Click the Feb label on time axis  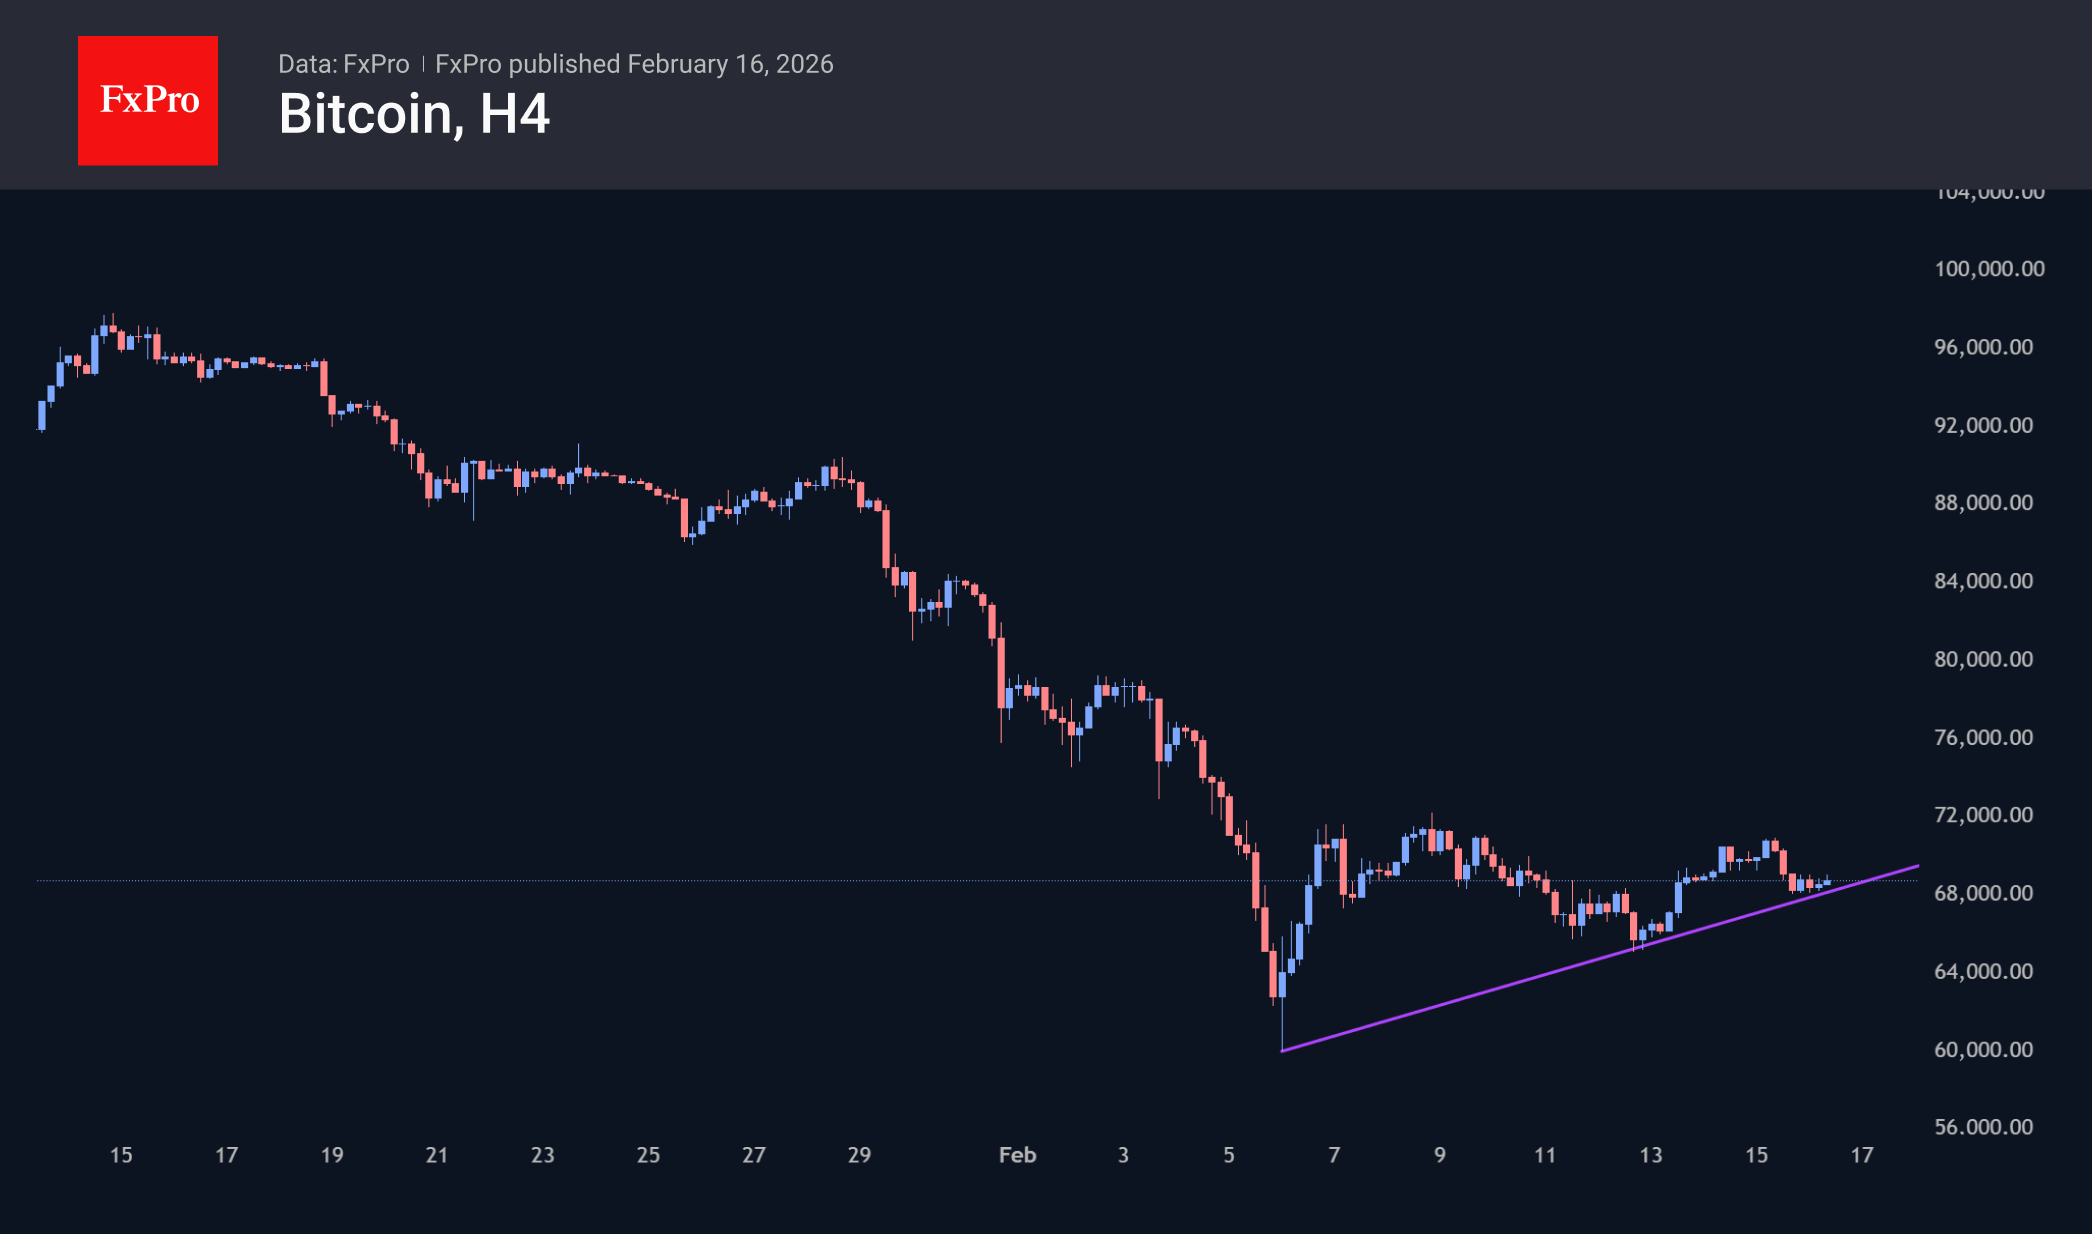[x=1017, y=1155]
